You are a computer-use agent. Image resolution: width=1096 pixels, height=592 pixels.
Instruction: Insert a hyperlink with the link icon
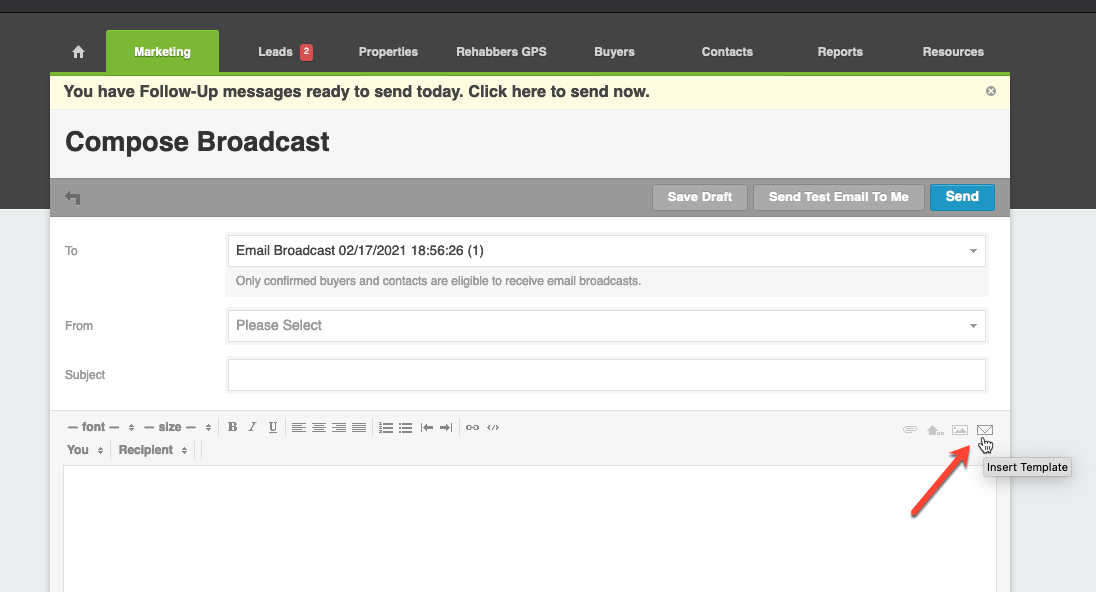473,428
